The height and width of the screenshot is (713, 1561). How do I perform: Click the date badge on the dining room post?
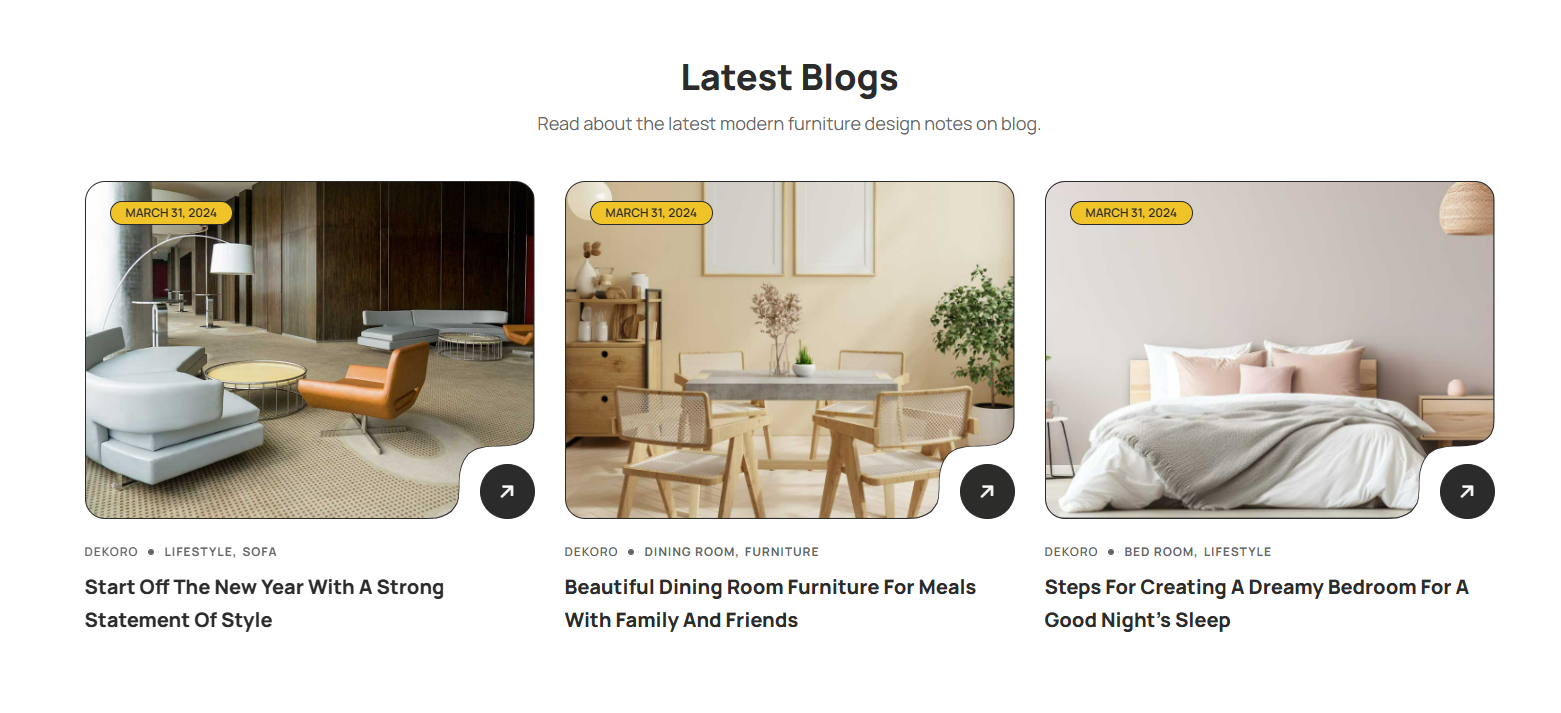pyautogui.click(x=651, y=213)
